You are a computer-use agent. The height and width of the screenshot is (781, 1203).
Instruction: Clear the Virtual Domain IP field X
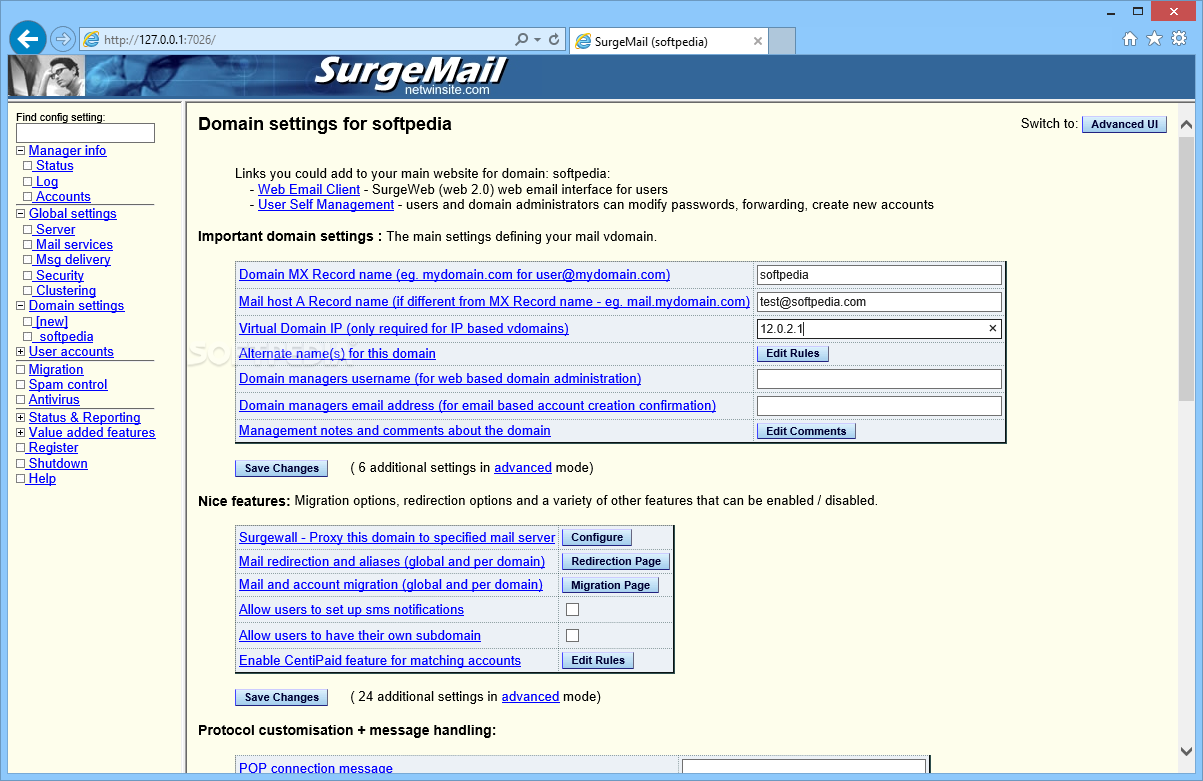pos(993,328)
